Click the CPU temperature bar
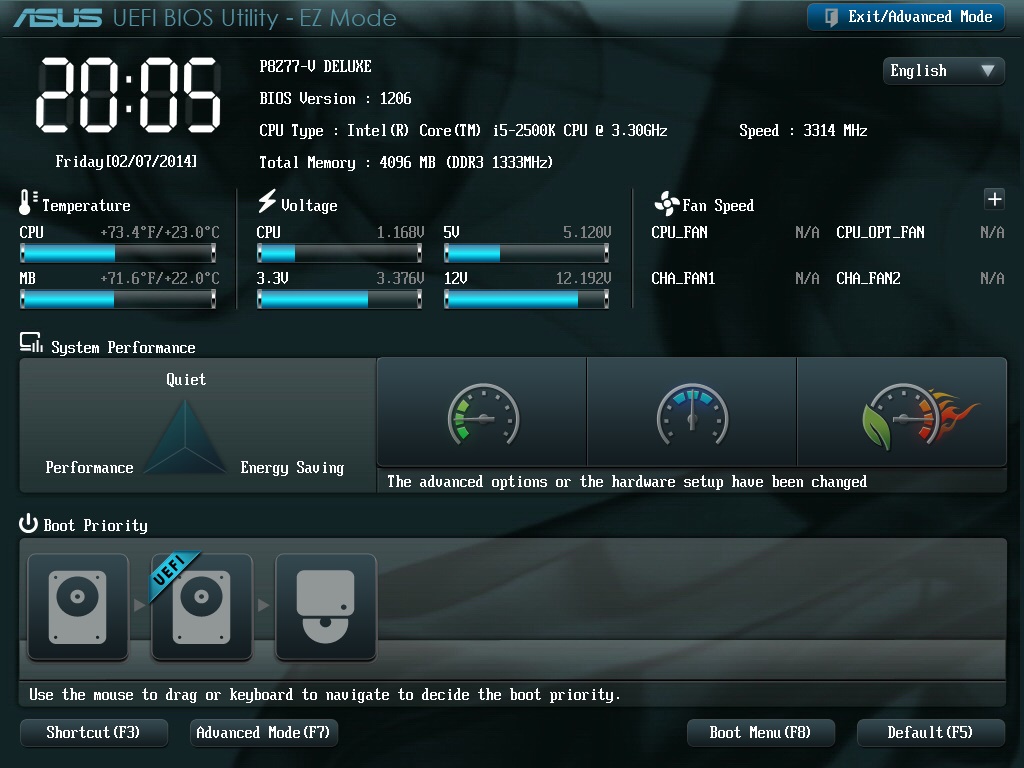Screen dimensions: 1024x768 coord(118,253)
